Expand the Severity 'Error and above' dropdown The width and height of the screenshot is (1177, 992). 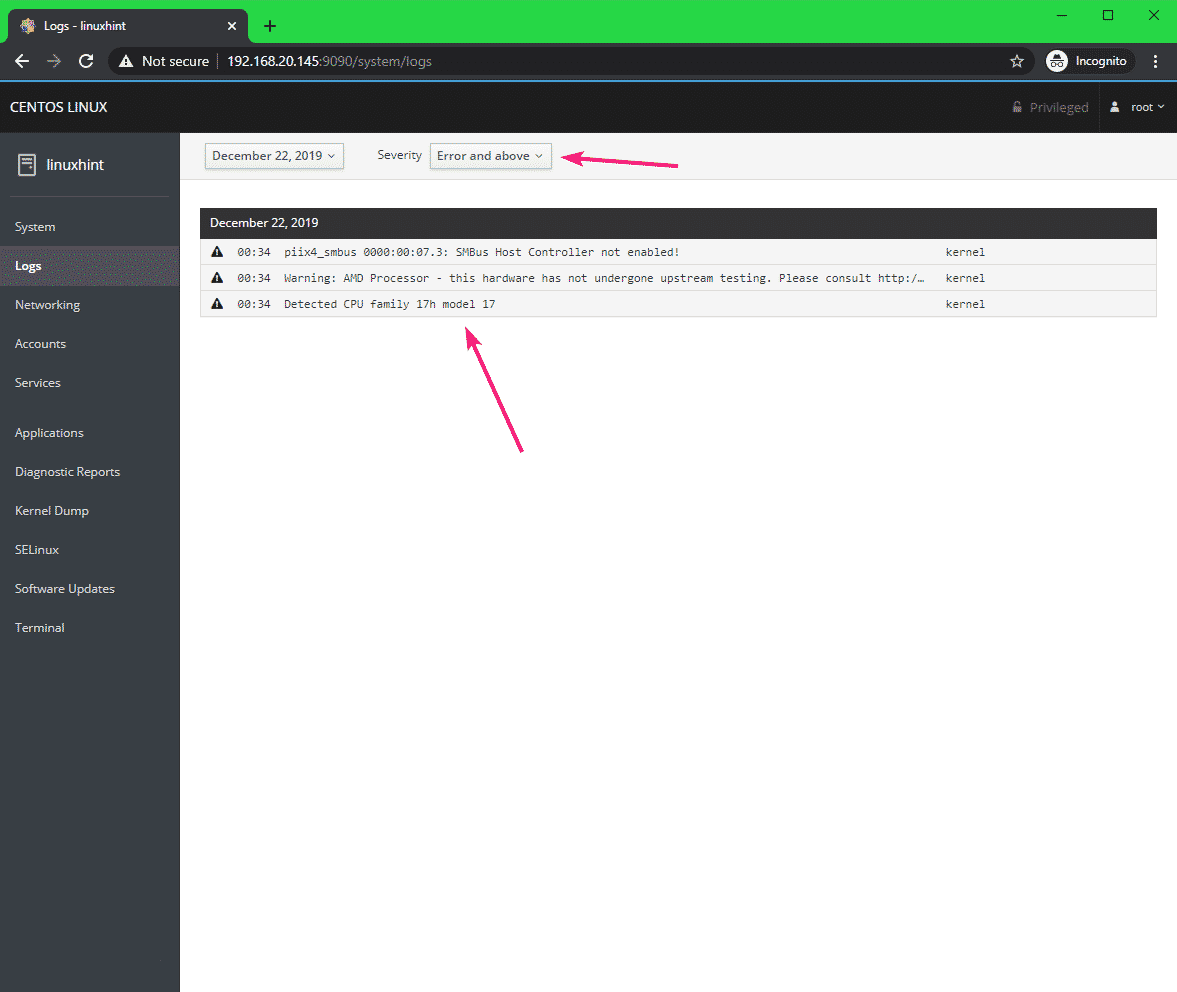click(490, 156)
